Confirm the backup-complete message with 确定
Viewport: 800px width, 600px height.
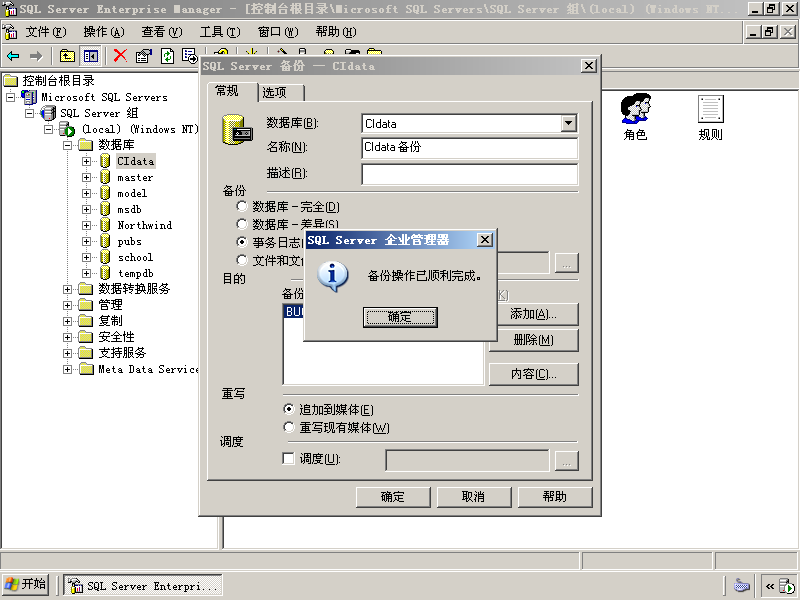(x=400, y=317)
